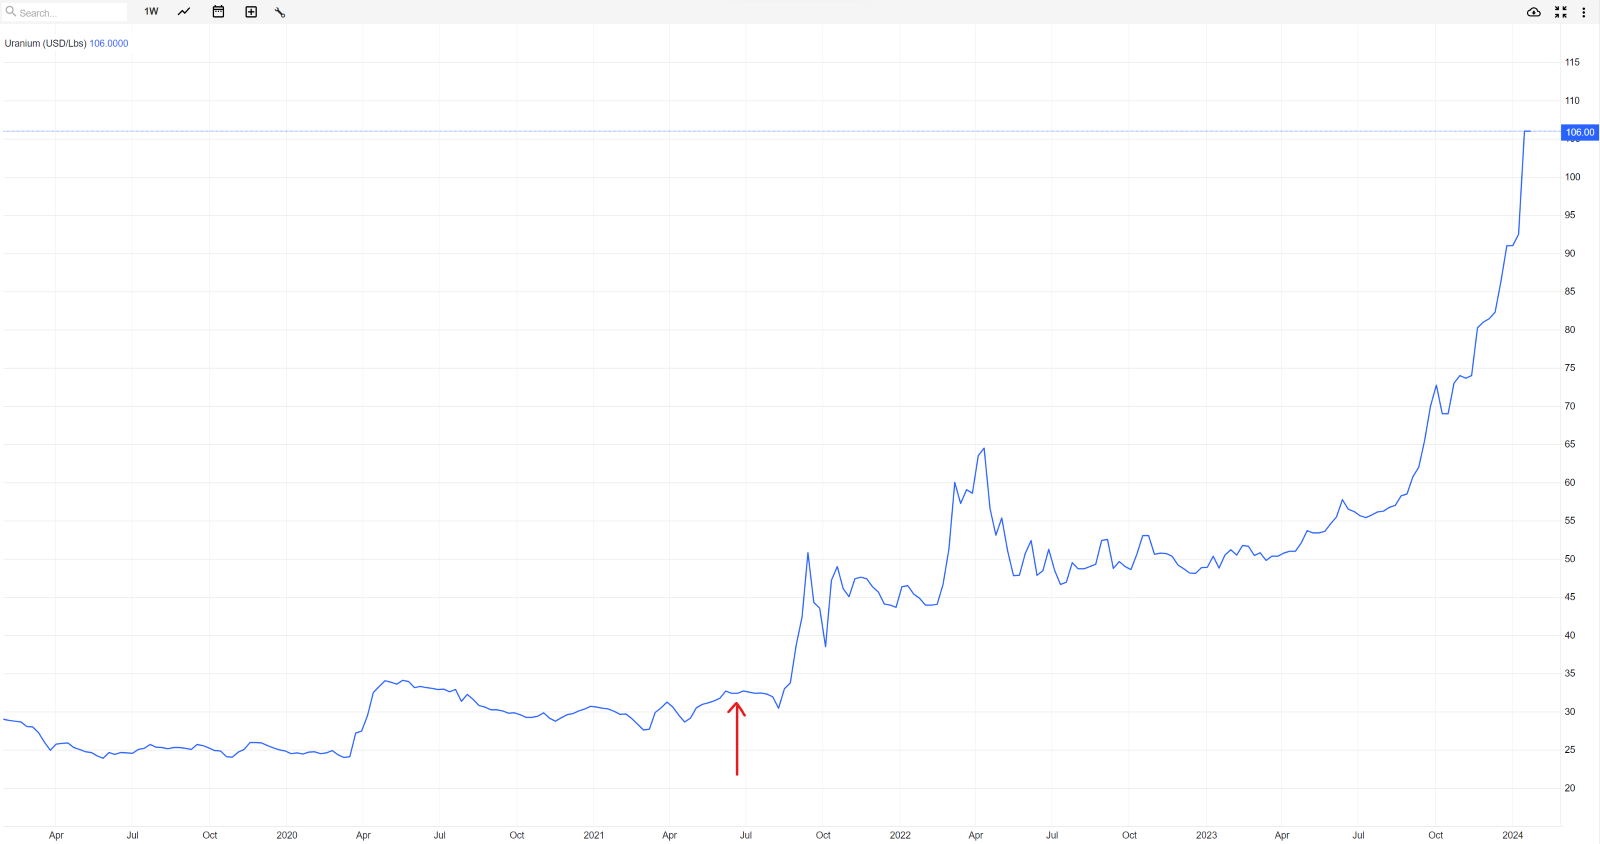The width and height of the screenshot is (1600, 844).
Task: Click the Uranium (USD/Lbs) series label
Action: 45,44
